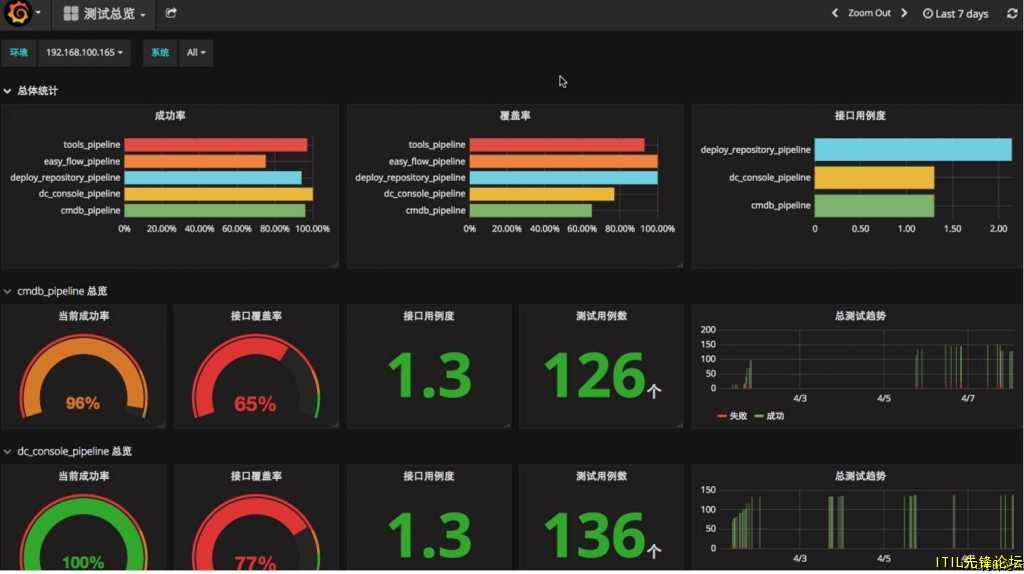
Task: Click the 77% coverage gauge in dc_console
Action: click(x=255, y=534)
